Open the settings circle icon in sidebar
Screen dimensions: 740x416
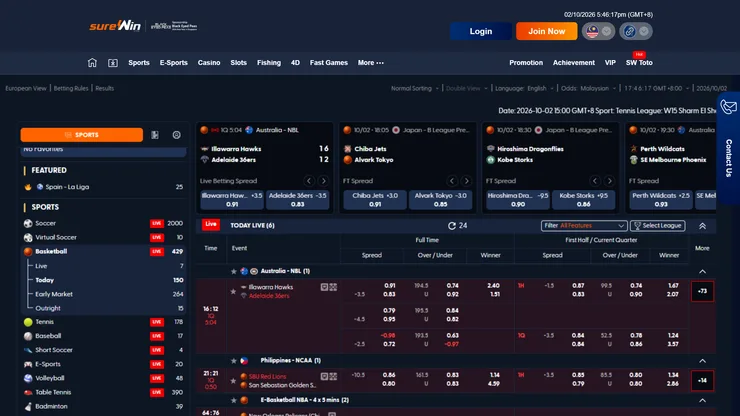click(x=177, y=135)
